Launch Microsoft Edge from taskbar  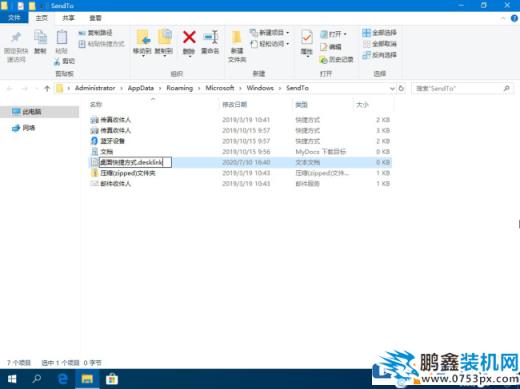(62, 379)
